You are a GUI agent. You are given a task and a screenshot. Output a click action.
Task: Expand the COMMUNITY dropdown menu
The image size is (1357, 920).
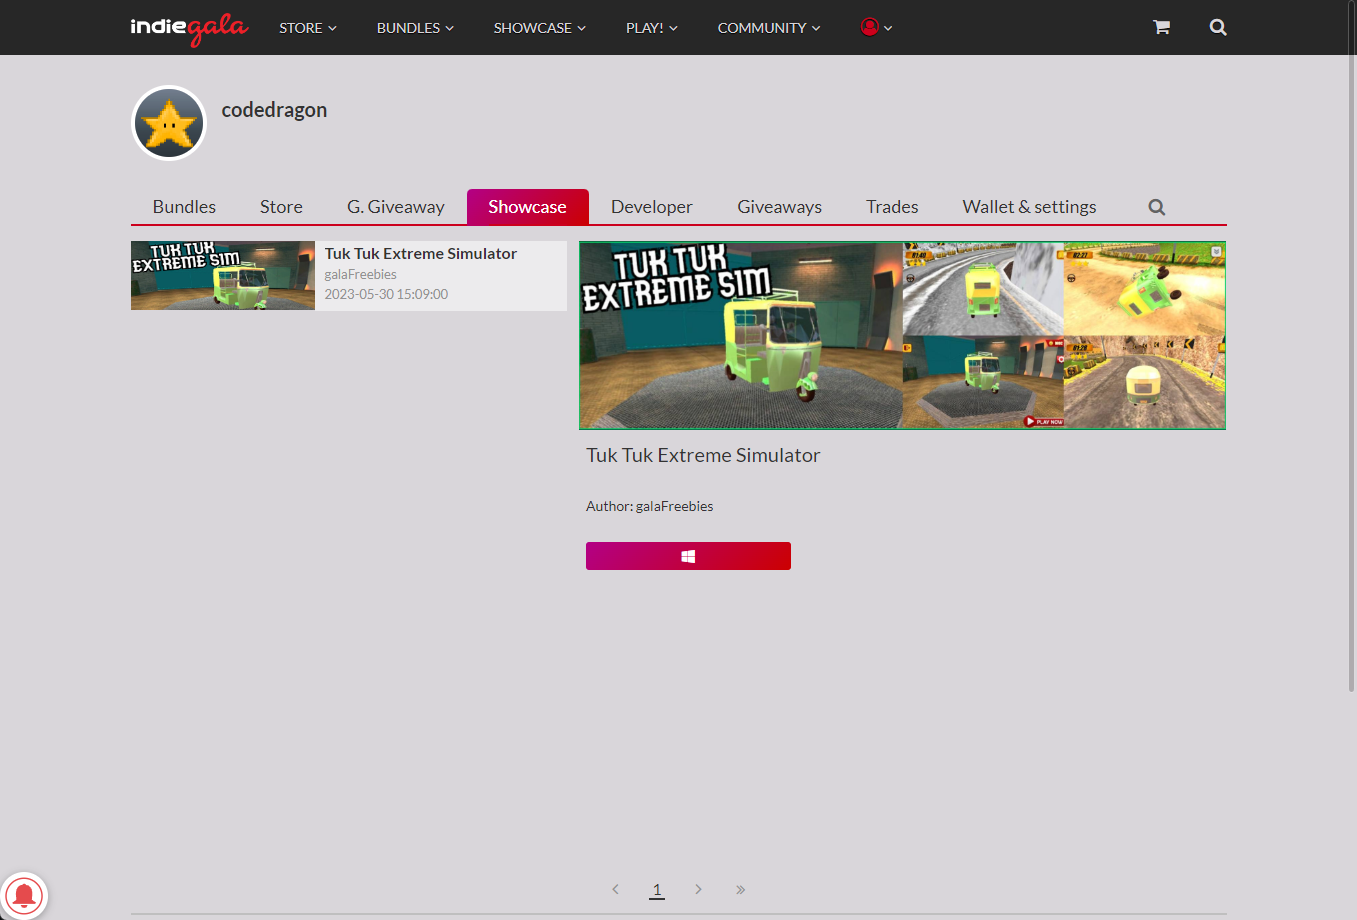coord(769,28)
